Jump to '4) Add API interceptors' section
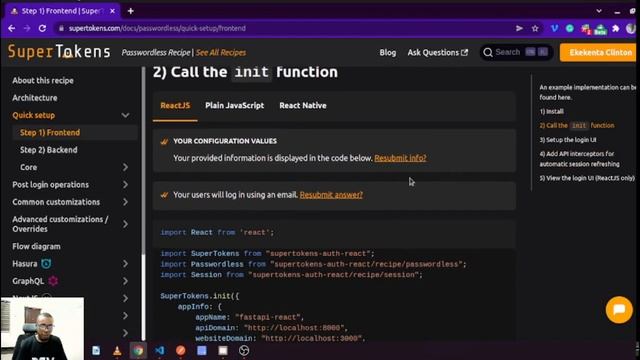This screenshot has height=360, width=640. (x=580, y=159)
